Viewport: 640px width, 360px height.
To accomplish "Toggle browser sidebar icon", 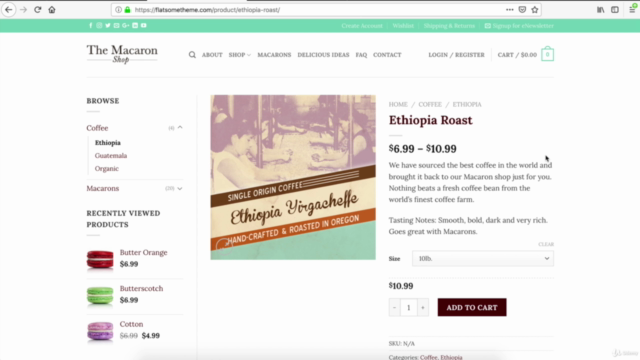I will pyautogui.click(x=615, y=9).
